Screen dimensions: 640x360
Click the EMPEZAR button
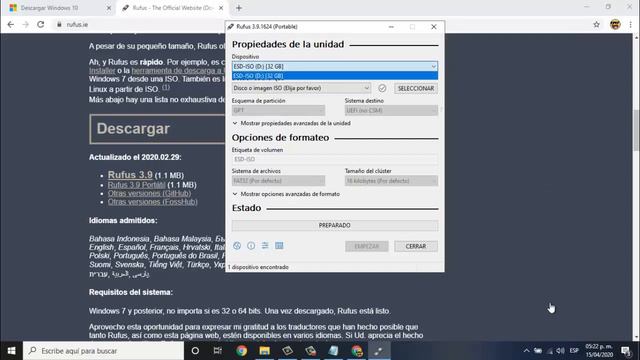tap(367, 246)
